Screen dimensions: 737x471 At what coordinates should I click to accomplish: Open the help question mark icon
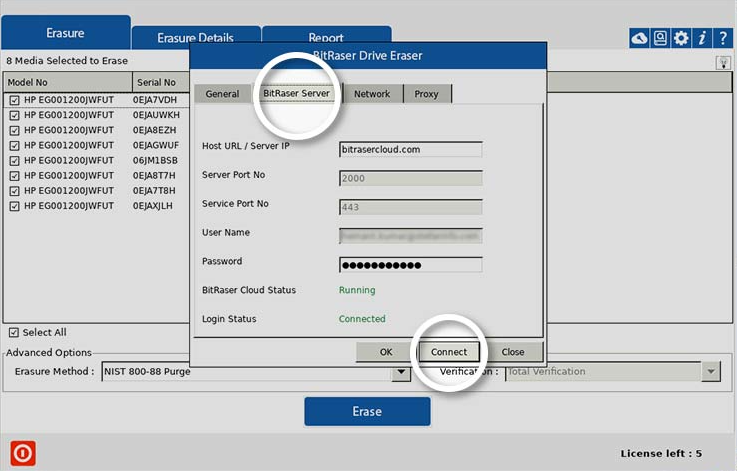coord(723,38)
